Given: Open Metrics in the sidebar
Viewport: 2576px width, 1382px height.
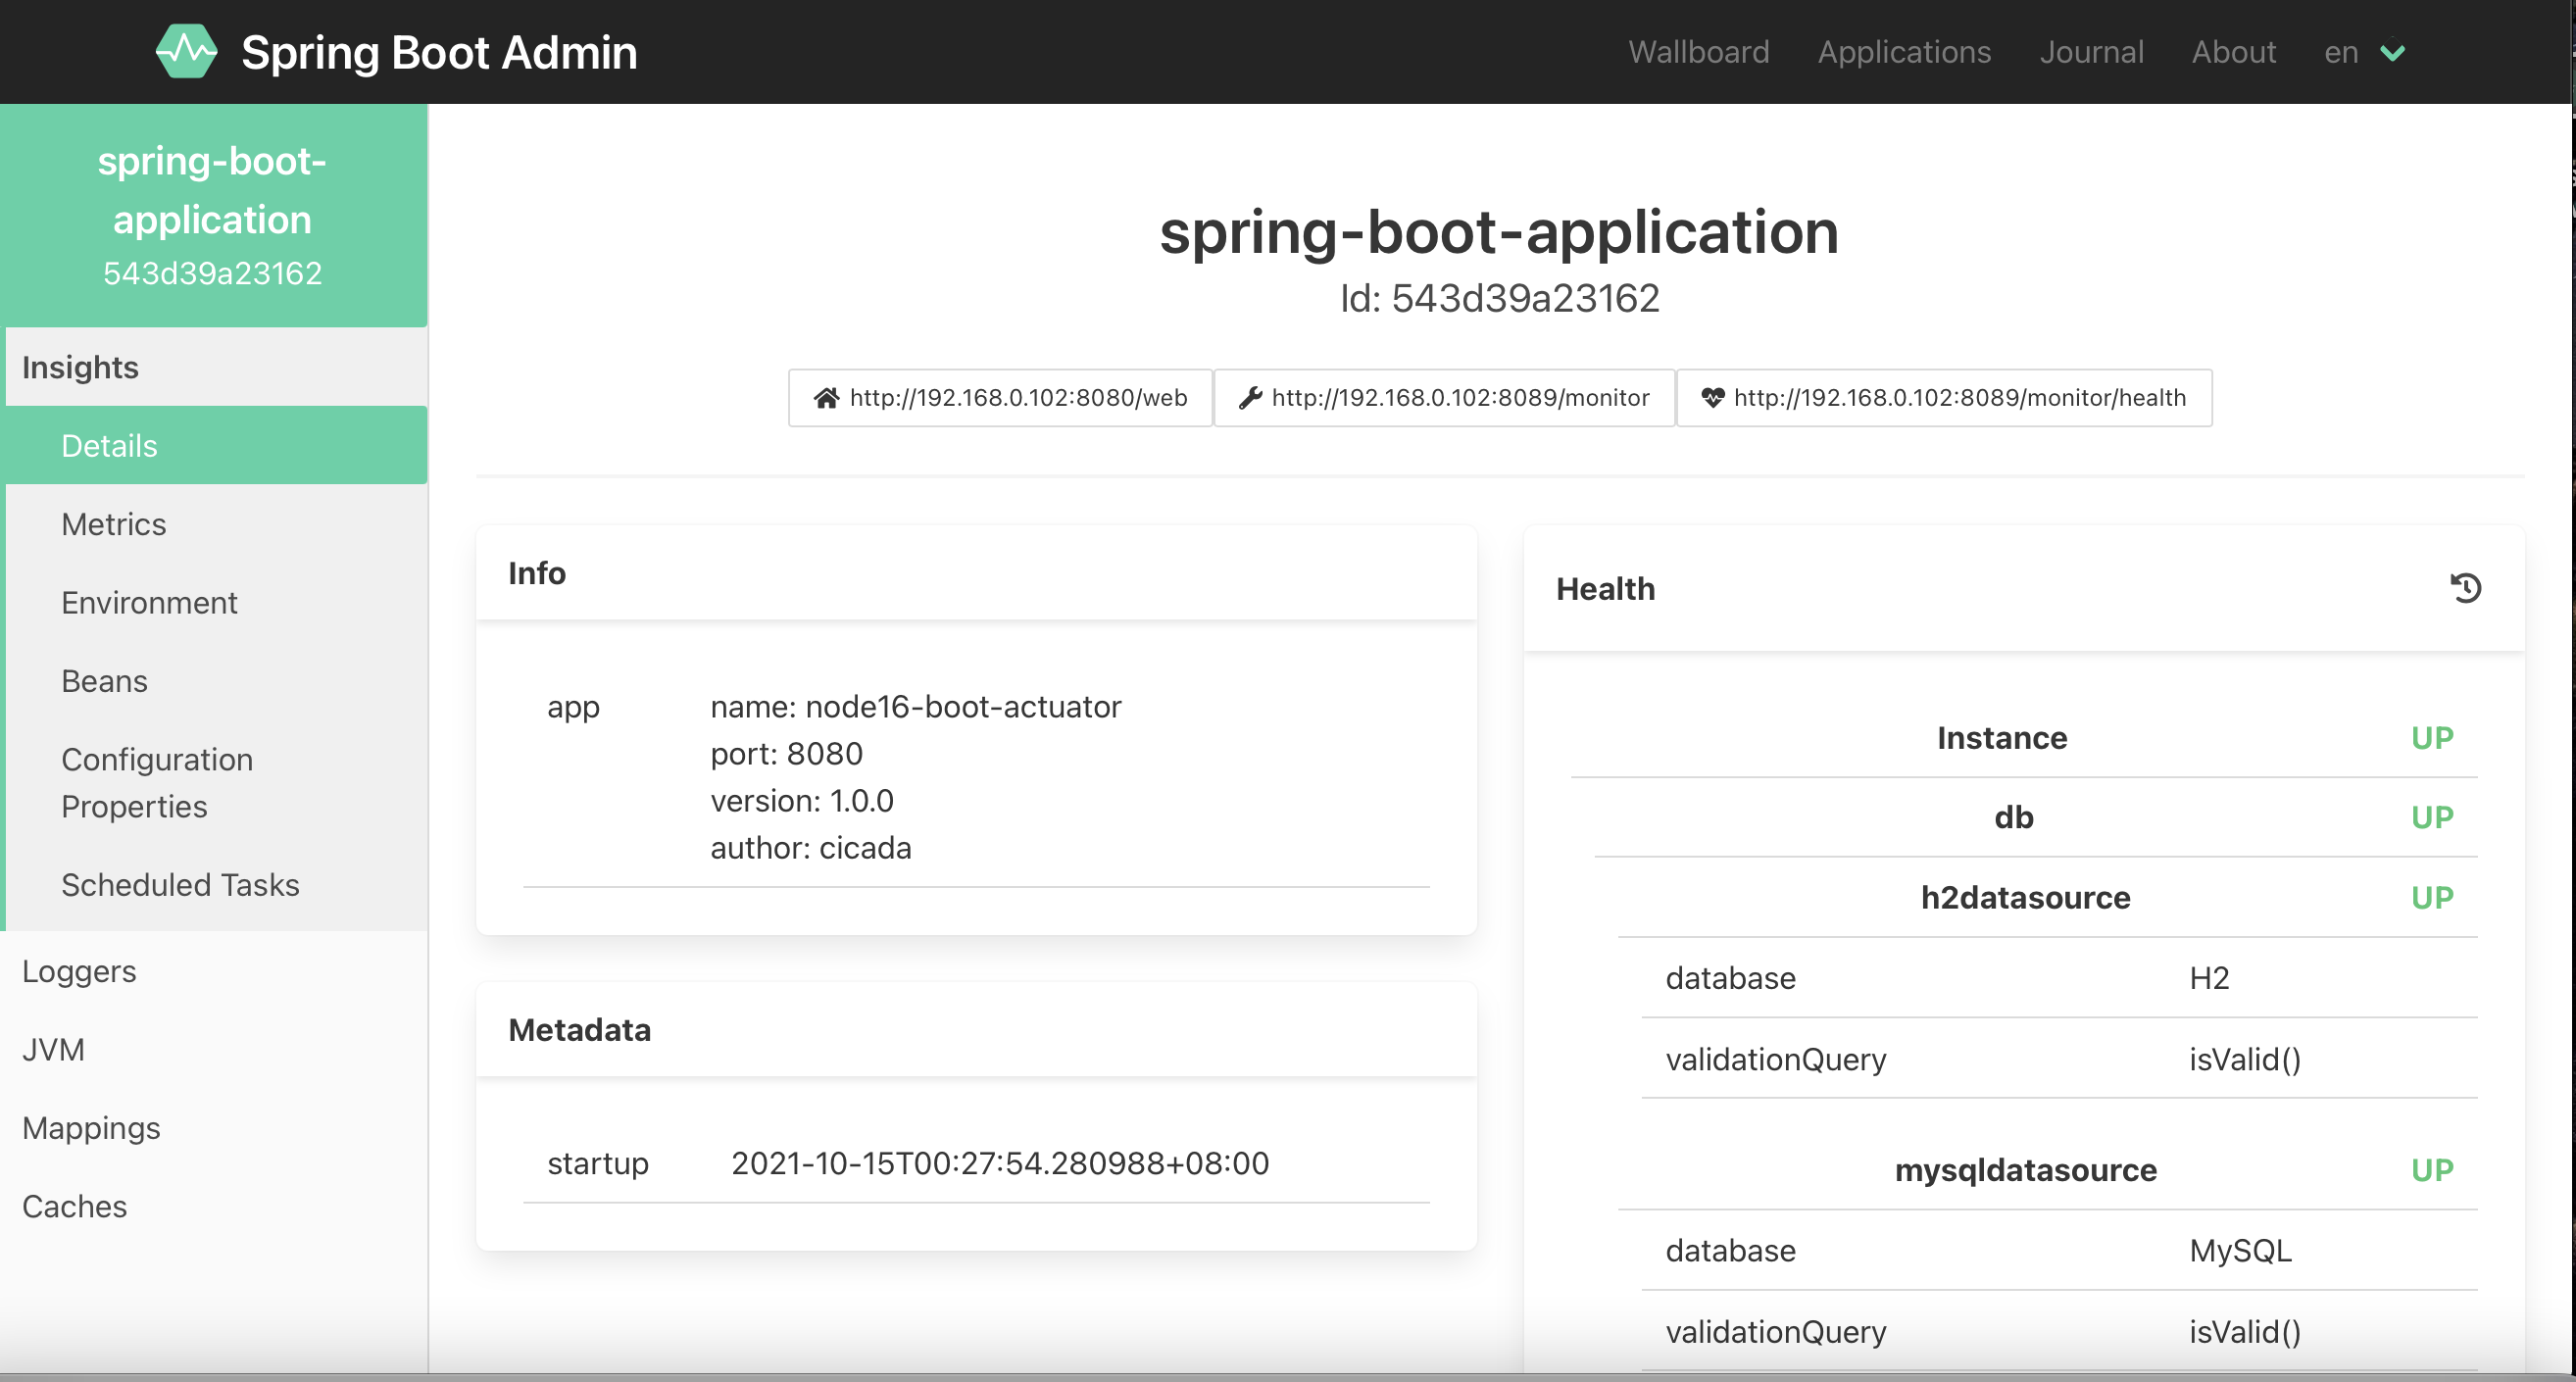Looking at the screenshot, I should click(216, 524).
